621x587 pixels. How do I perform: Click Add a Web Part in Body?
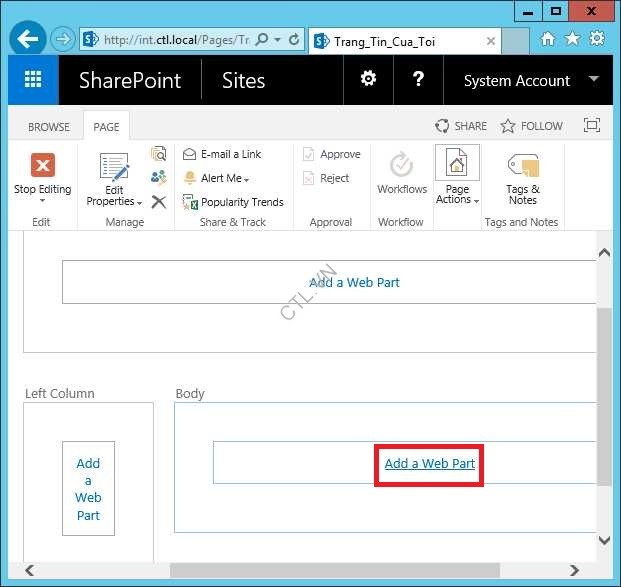click(429, 463)
